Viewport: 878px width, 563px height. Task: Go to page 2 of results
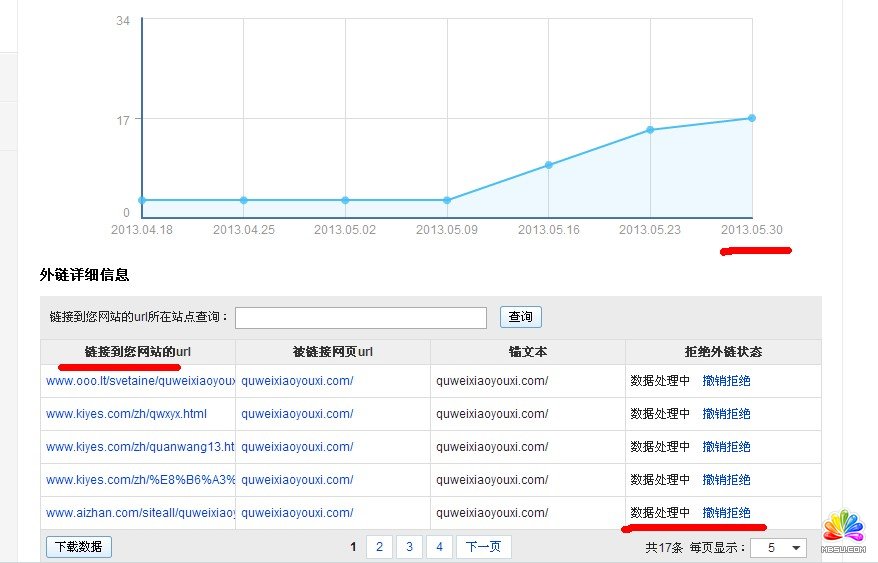(379, 547)
